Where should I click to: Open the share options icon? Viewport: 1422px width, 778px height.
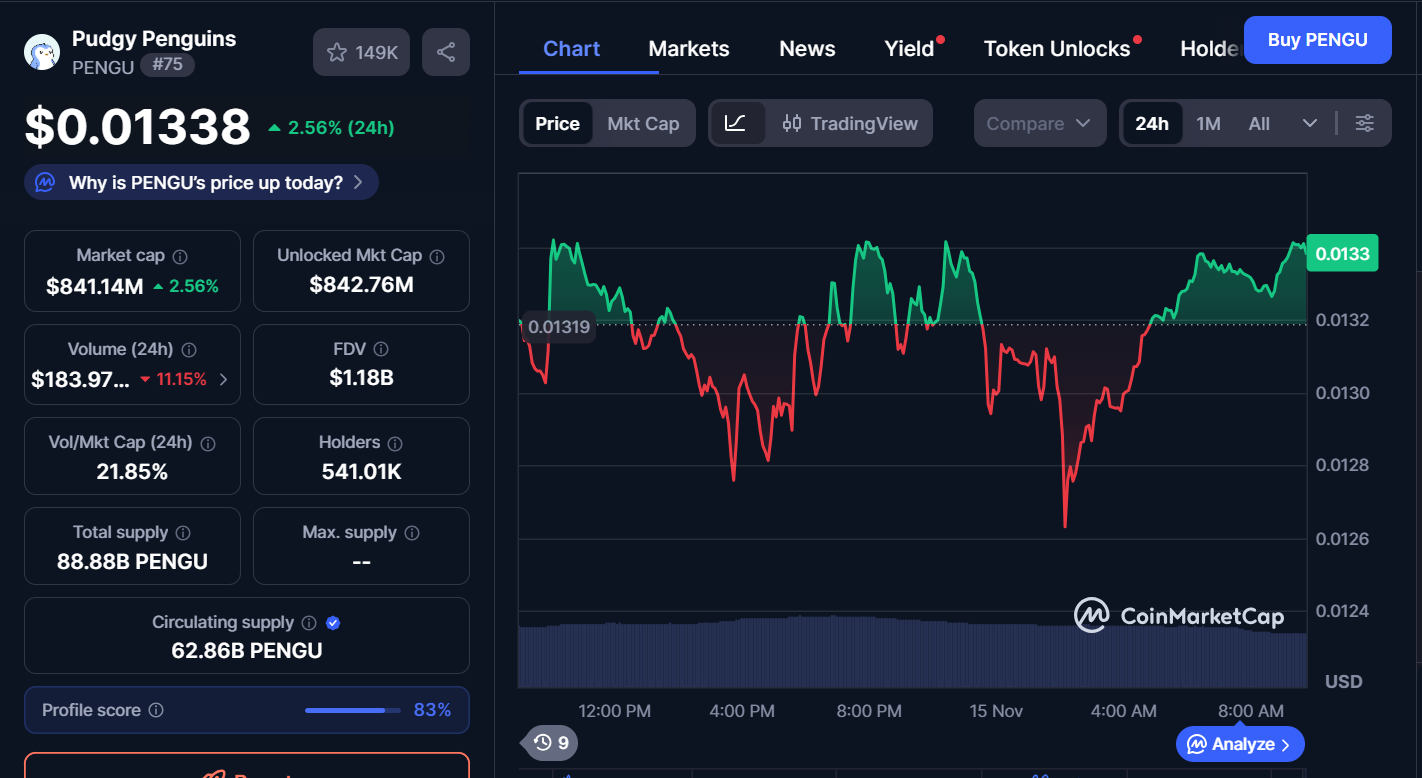point(446,51)
